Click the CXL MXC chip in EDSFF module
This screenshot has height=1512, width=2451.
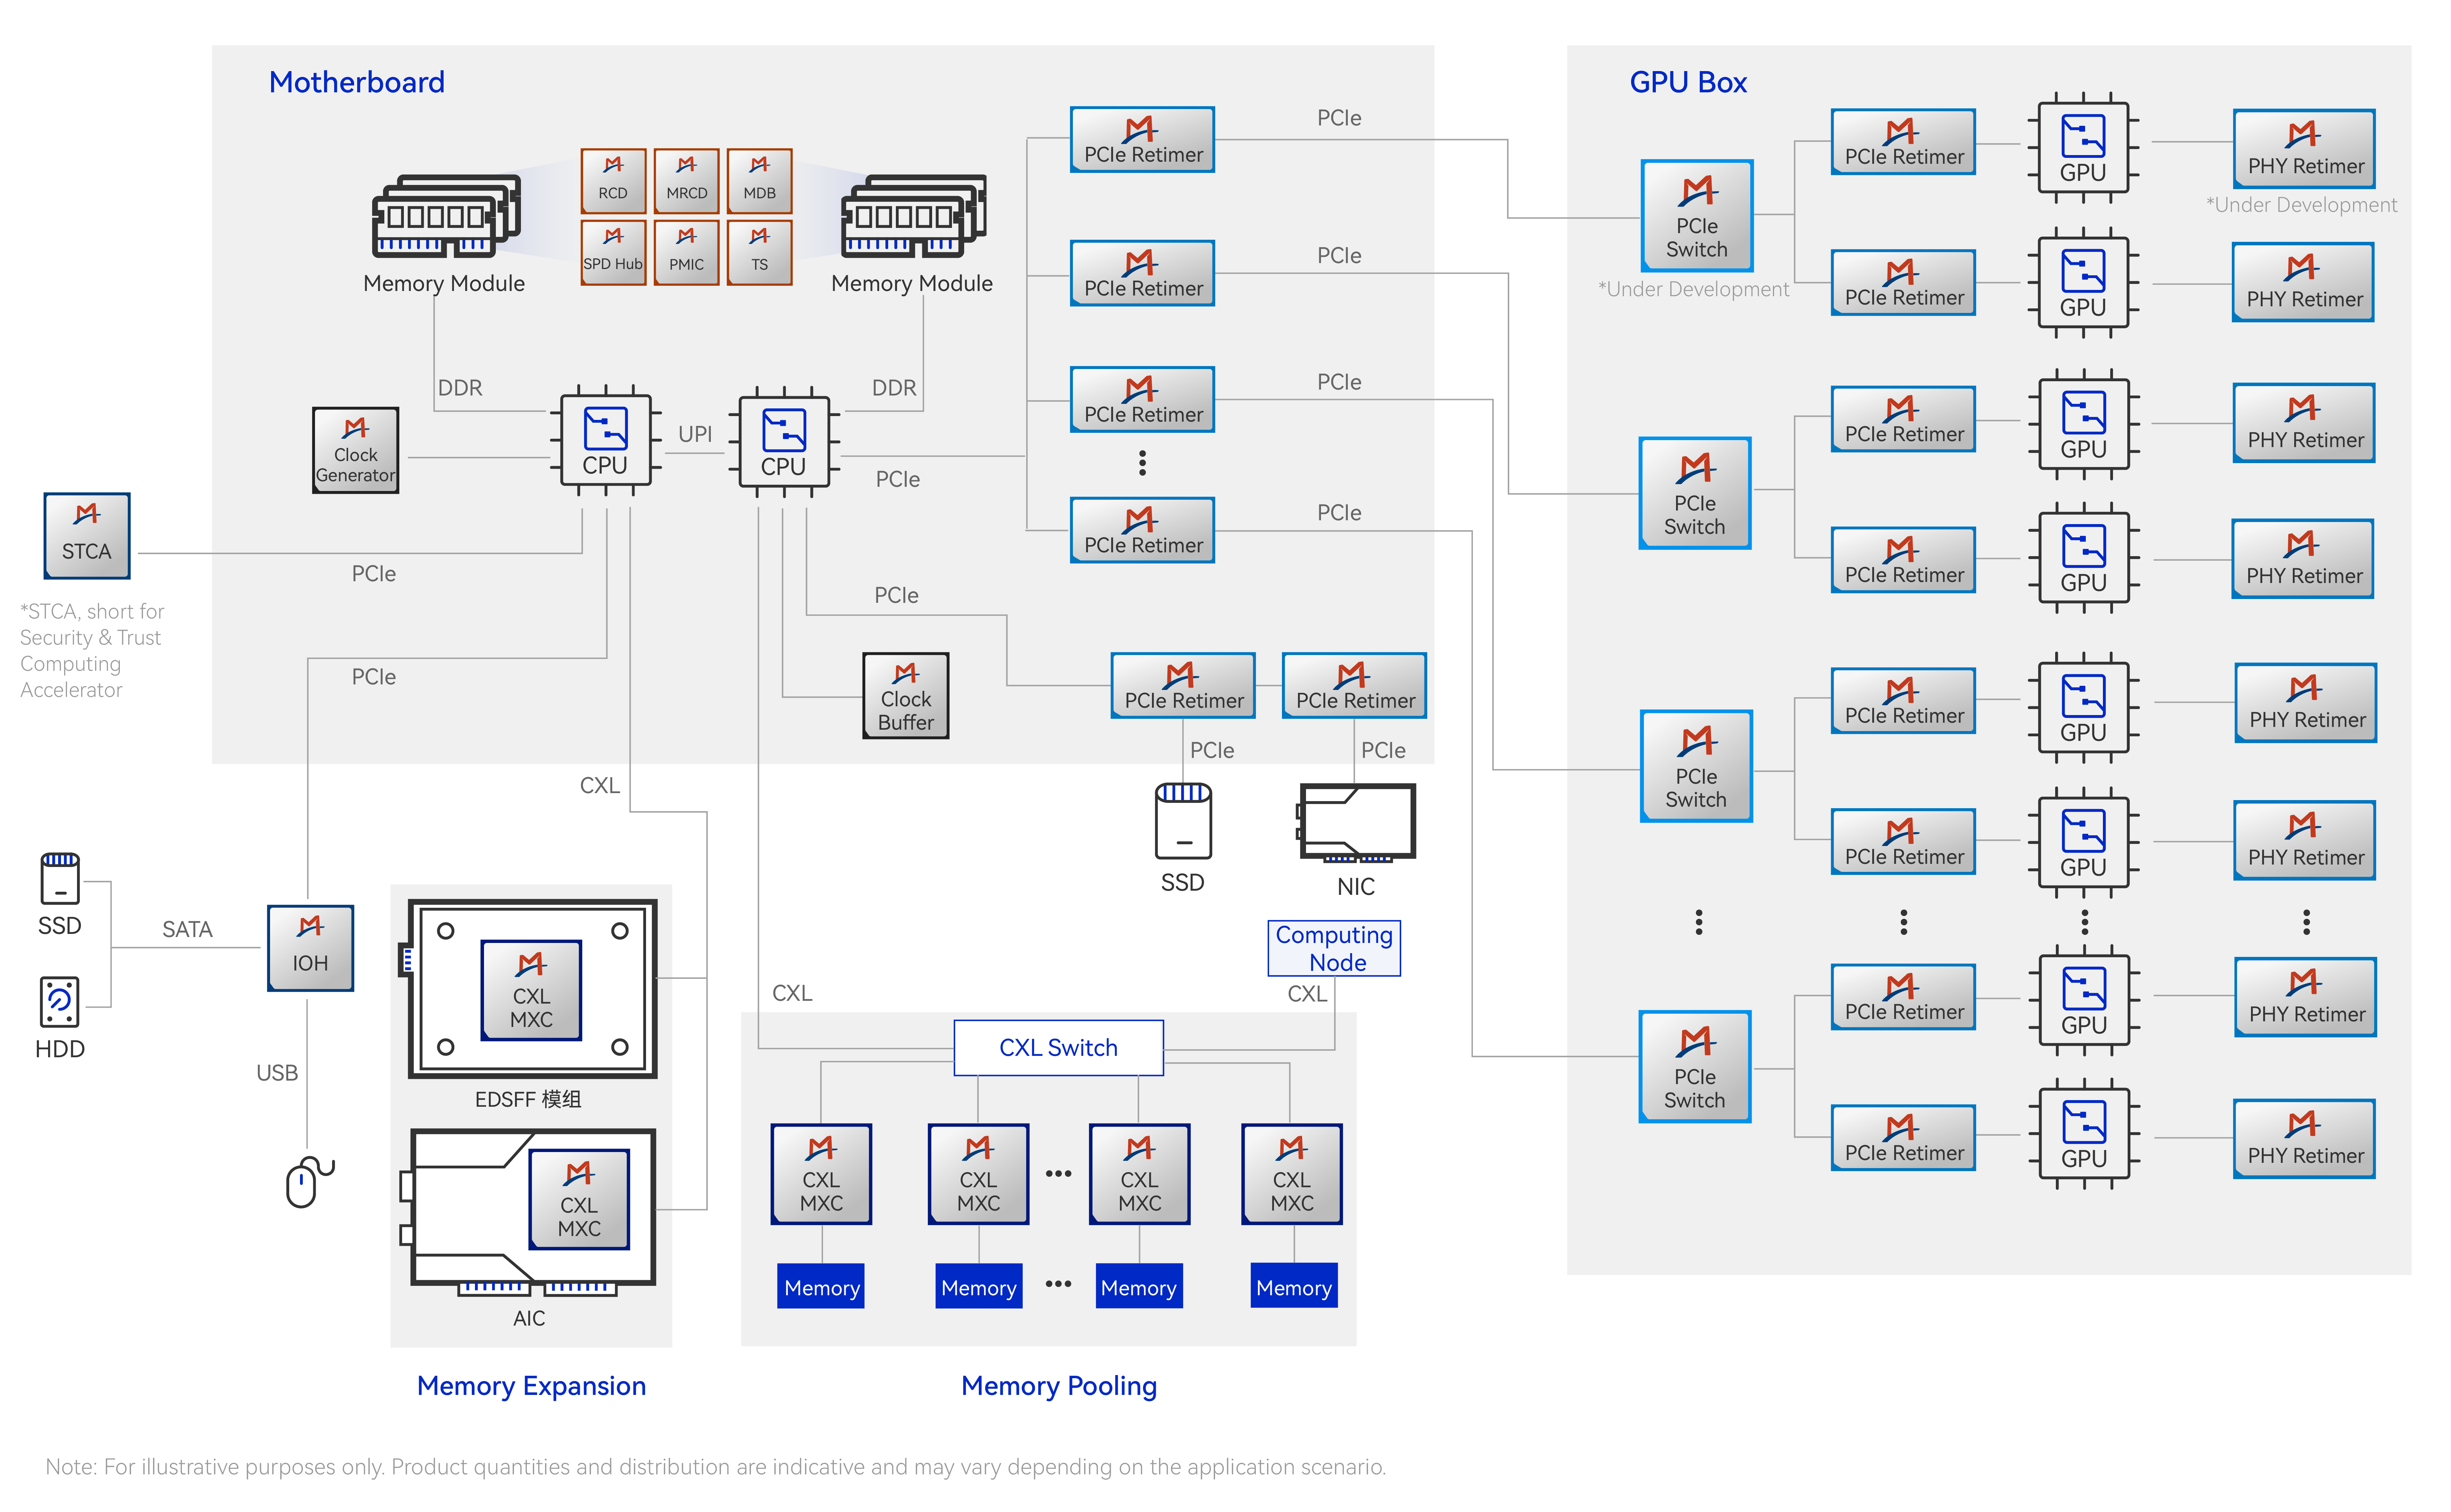click(531, 990)
